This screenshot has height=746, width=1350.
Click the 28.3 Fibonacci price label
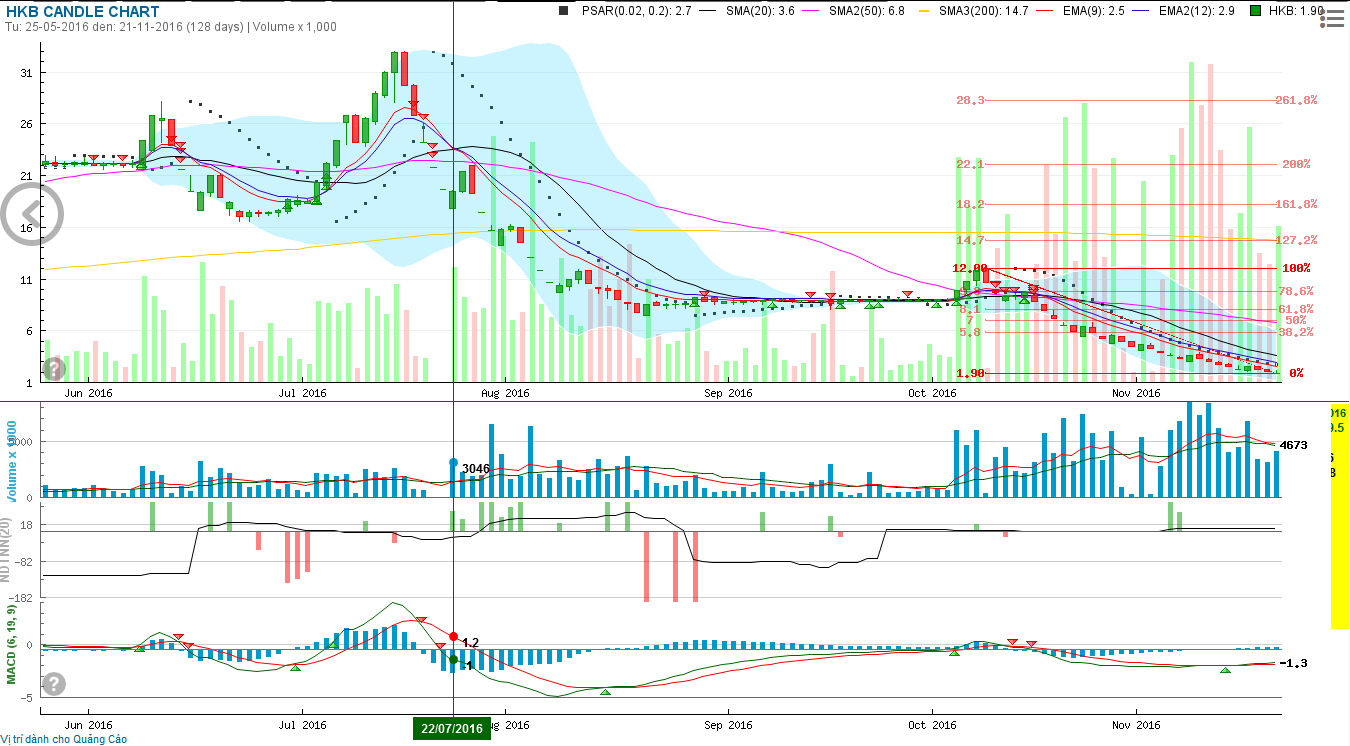(970, 100)
